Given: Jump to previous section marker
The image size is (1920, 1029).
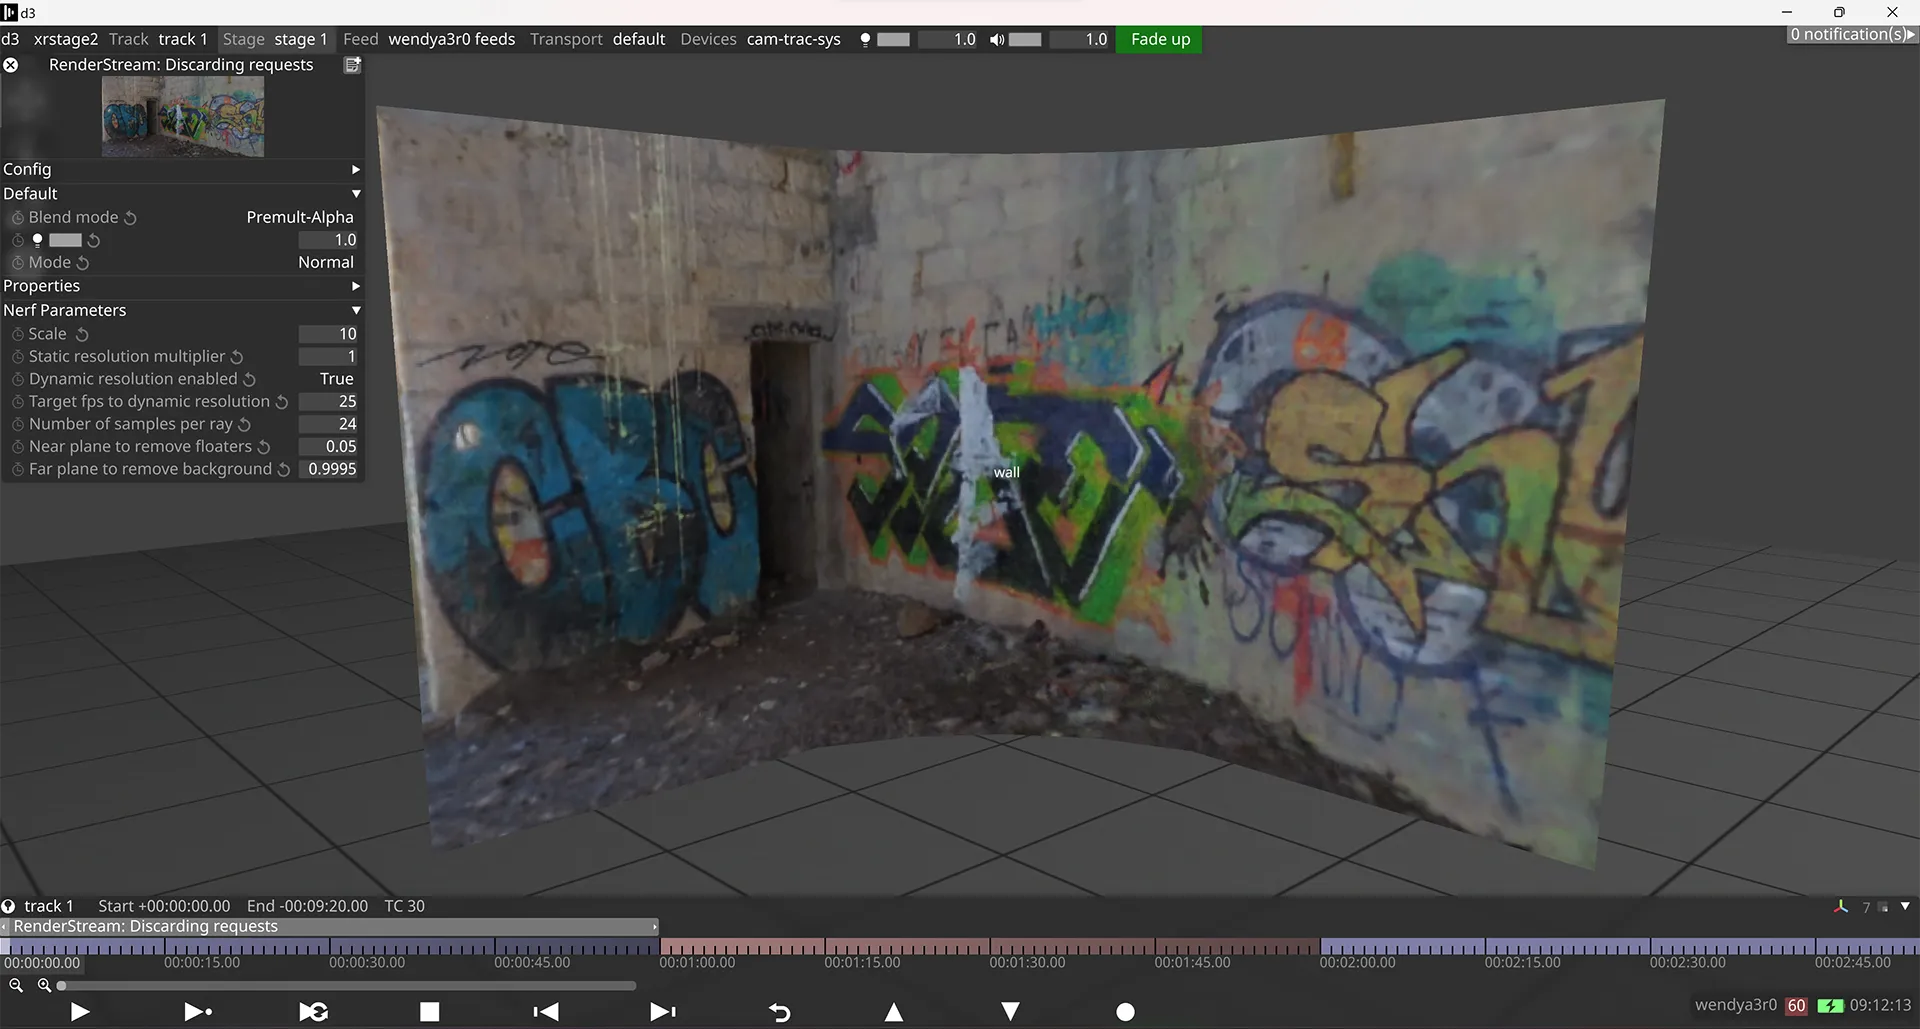Looking at the screenshot, I should pos(546,1012).
